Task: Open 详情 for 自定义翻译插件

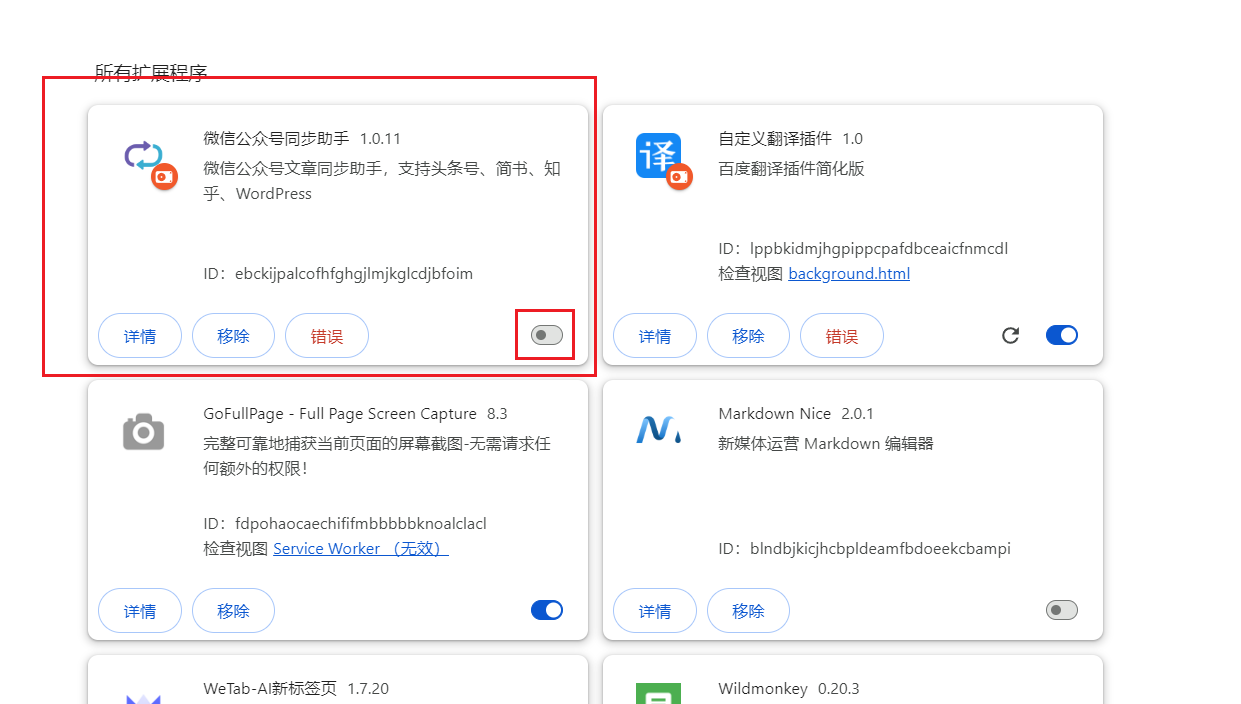Action: tap(655, 336)
